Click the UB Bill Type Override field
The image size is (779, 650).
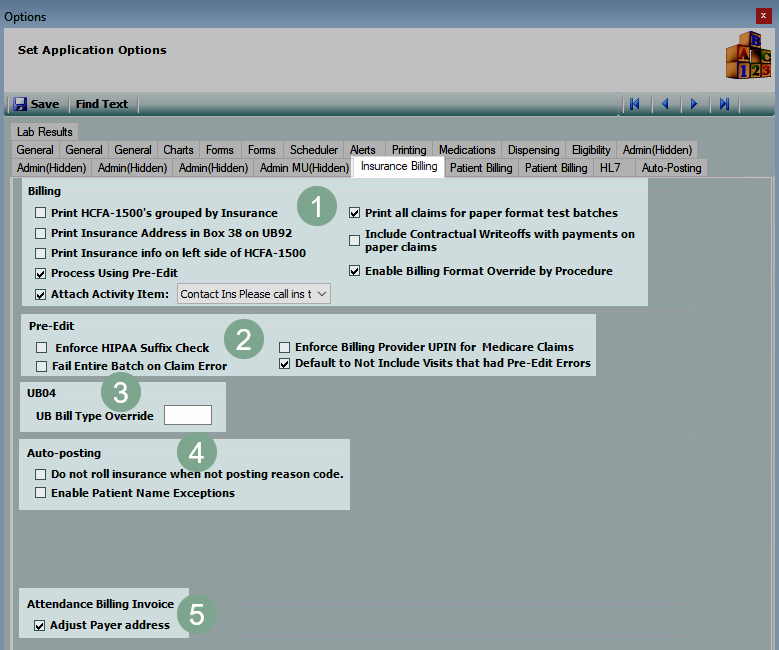(x=187, y=415)
